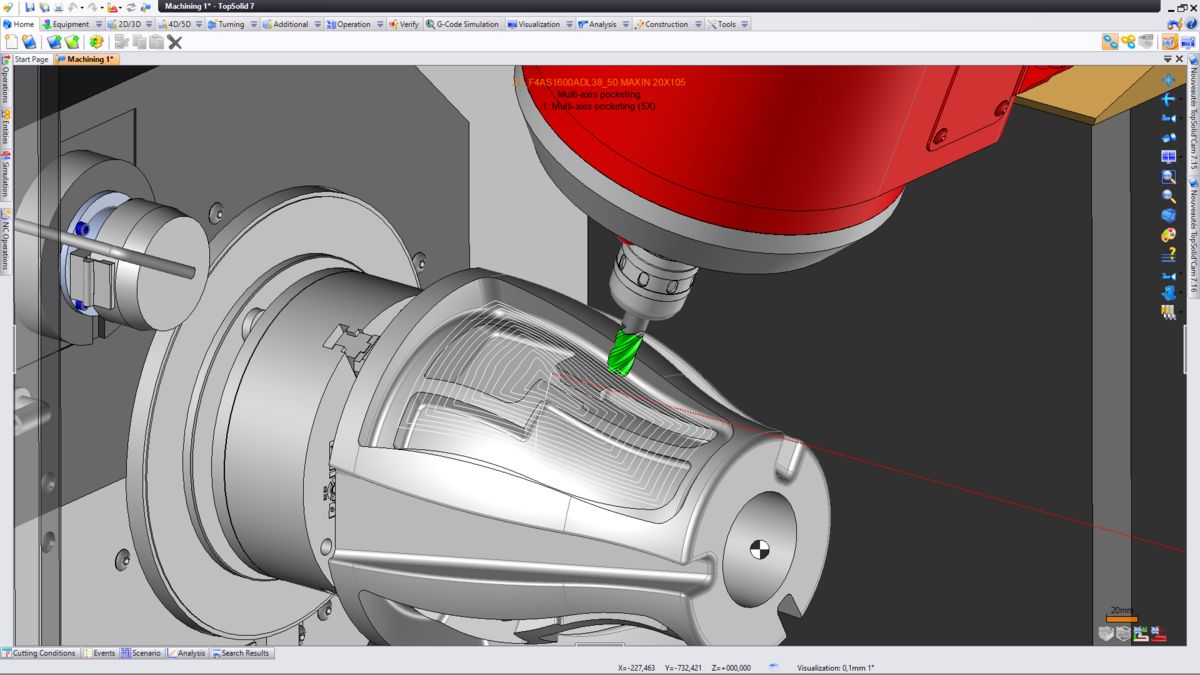Click the orange 20mm scale bar

coord(1122,619)
